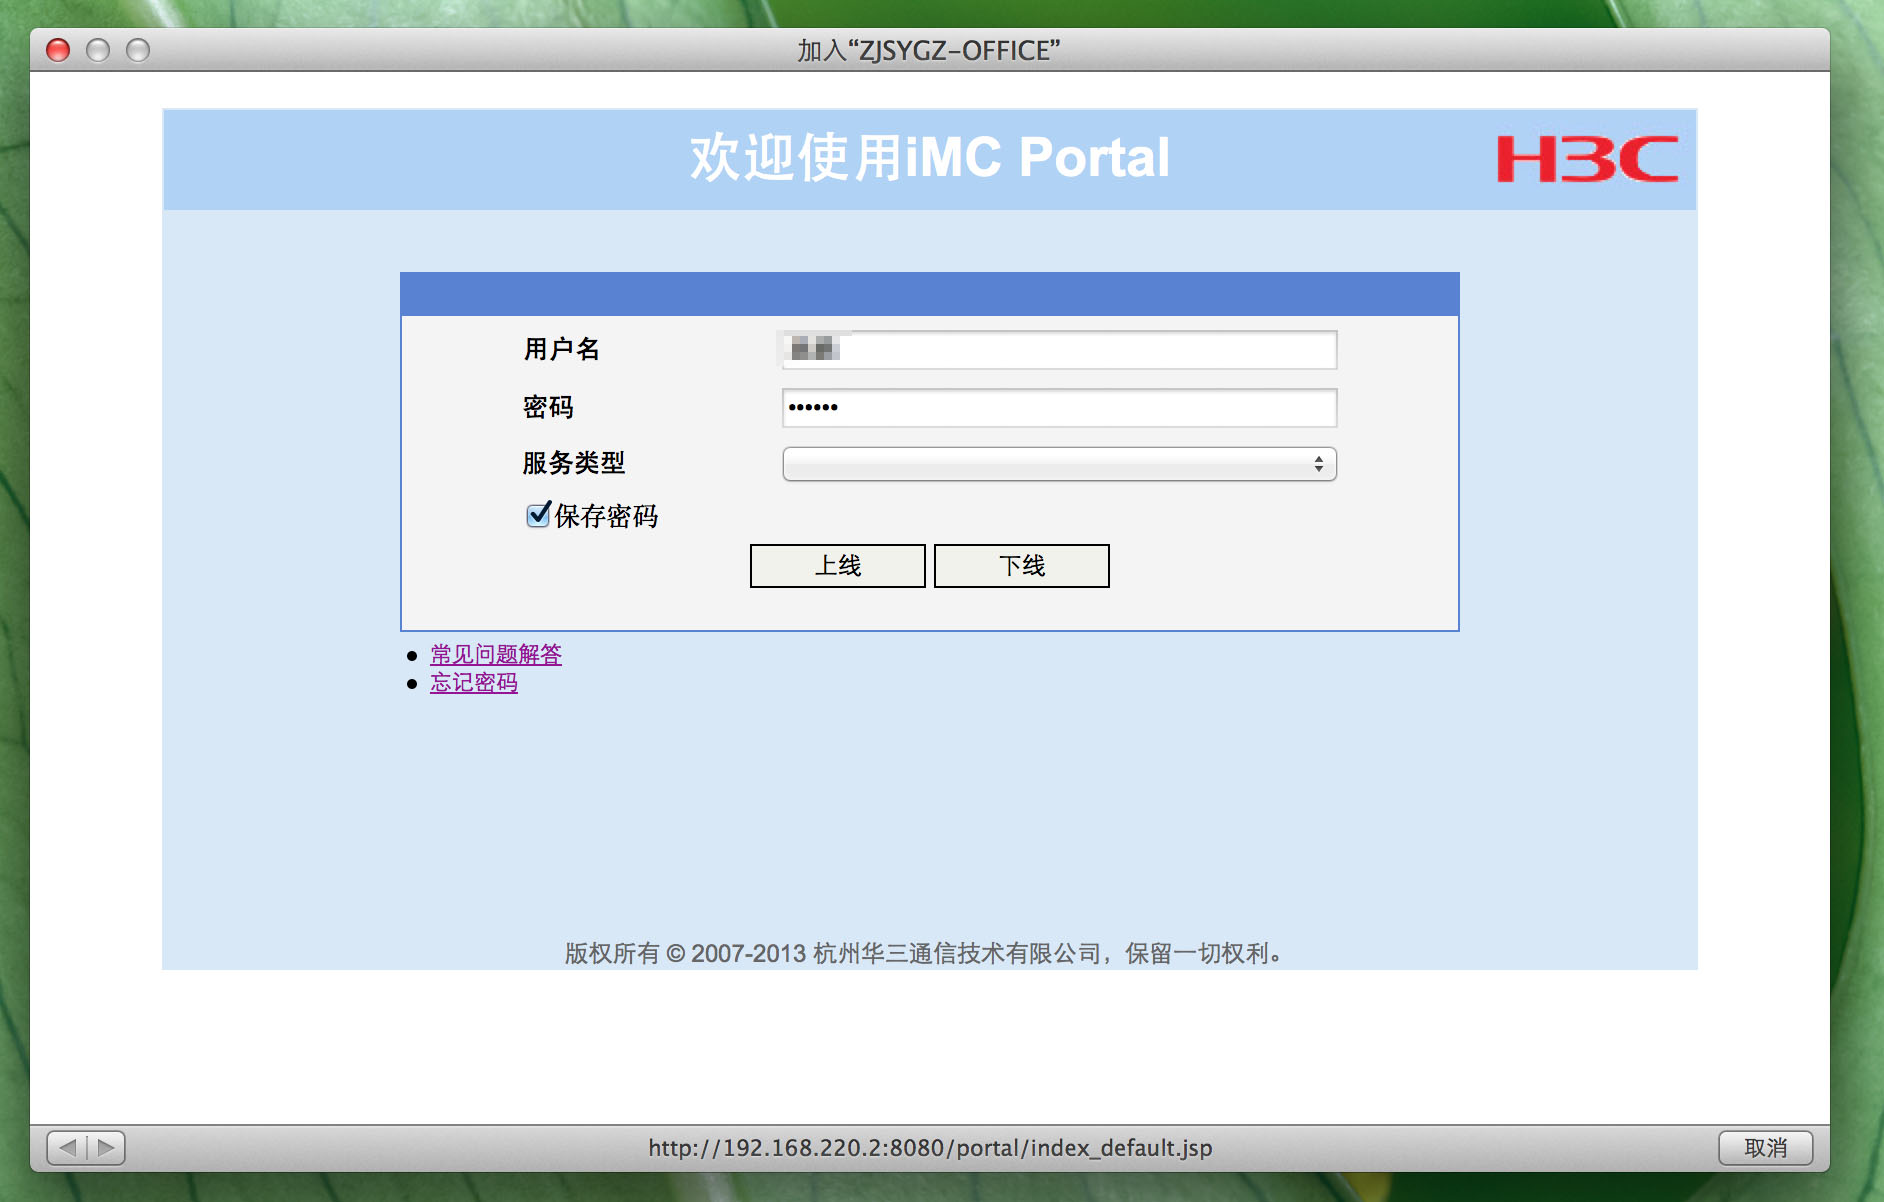Click the portal URL in the status bar
The width and height of the screenshot is (1884, 1202).
pos(930,1148)
